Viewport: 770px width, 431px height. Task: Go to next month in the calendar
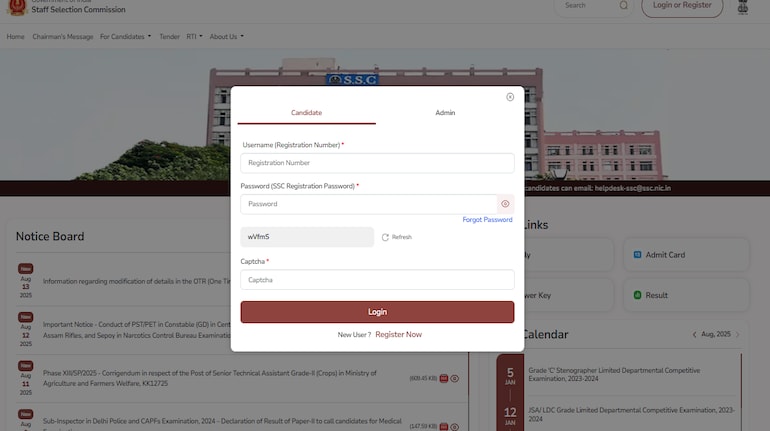click(x=738, y=334)
